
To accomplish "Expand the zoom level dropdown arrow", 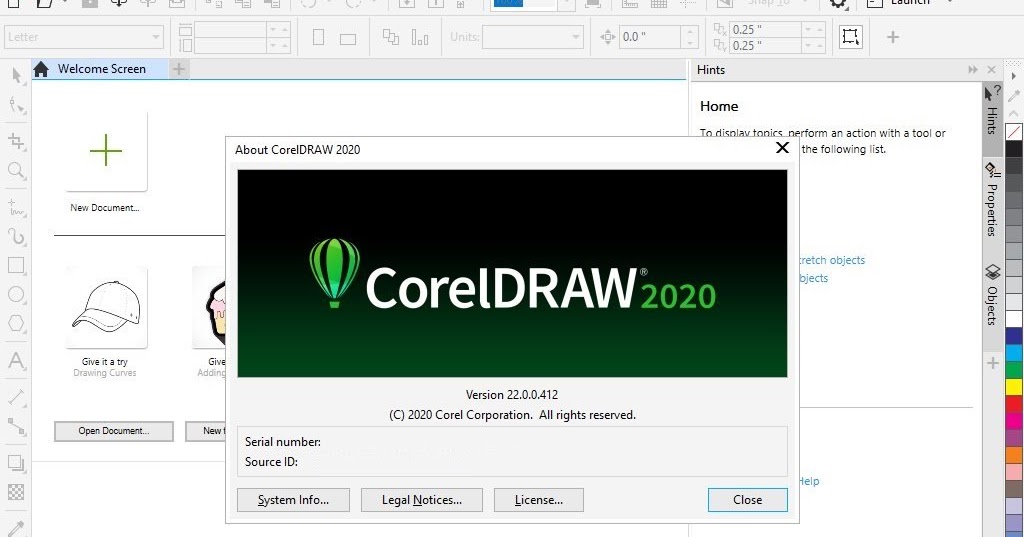I will pyautogui.click(x=567, y=4).
